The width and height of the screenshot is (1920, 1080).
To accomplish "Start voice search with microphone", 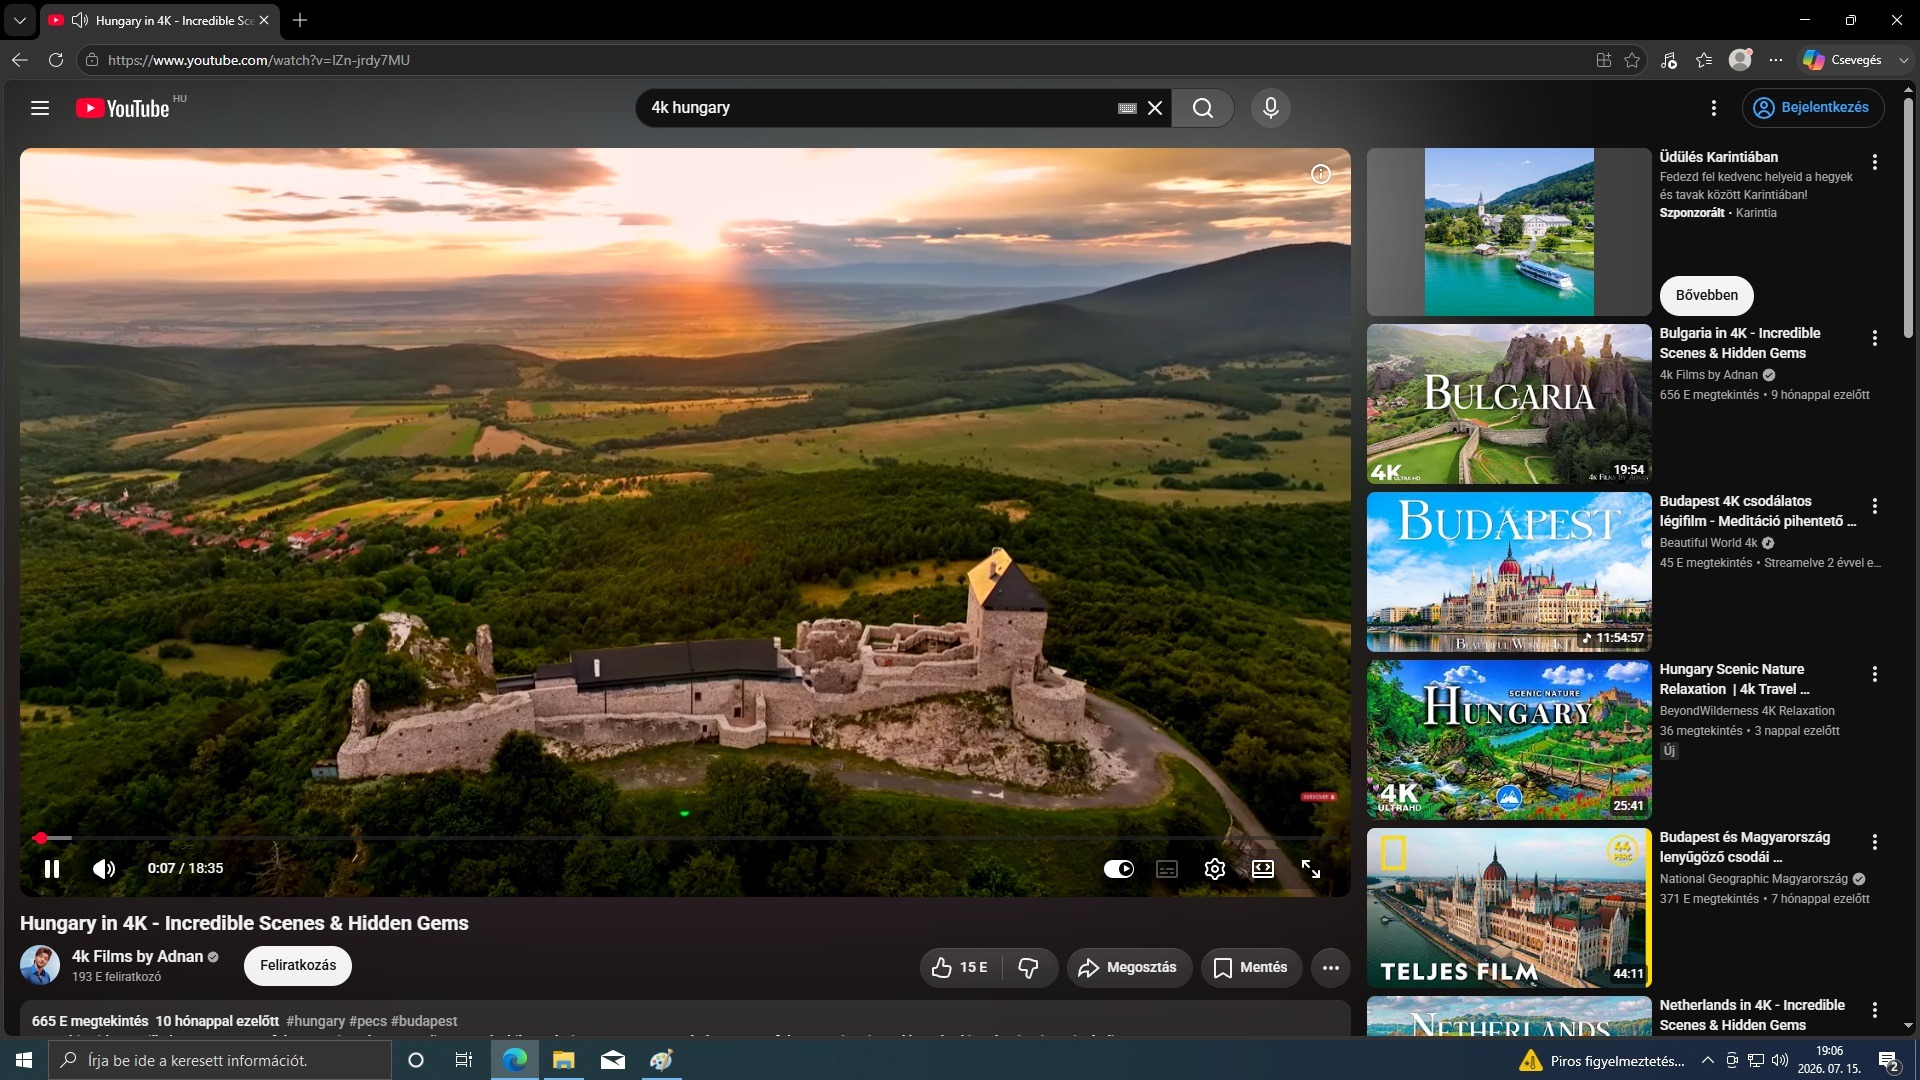I will (1271, 108).
